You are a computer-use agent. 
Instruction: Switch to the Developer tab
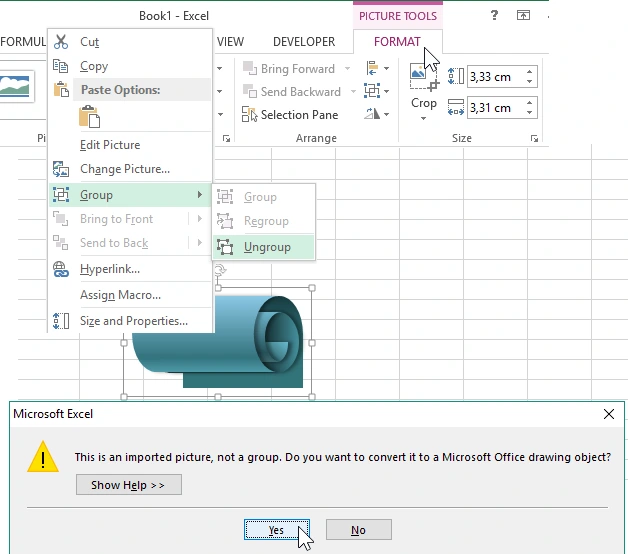click(304, 42)
